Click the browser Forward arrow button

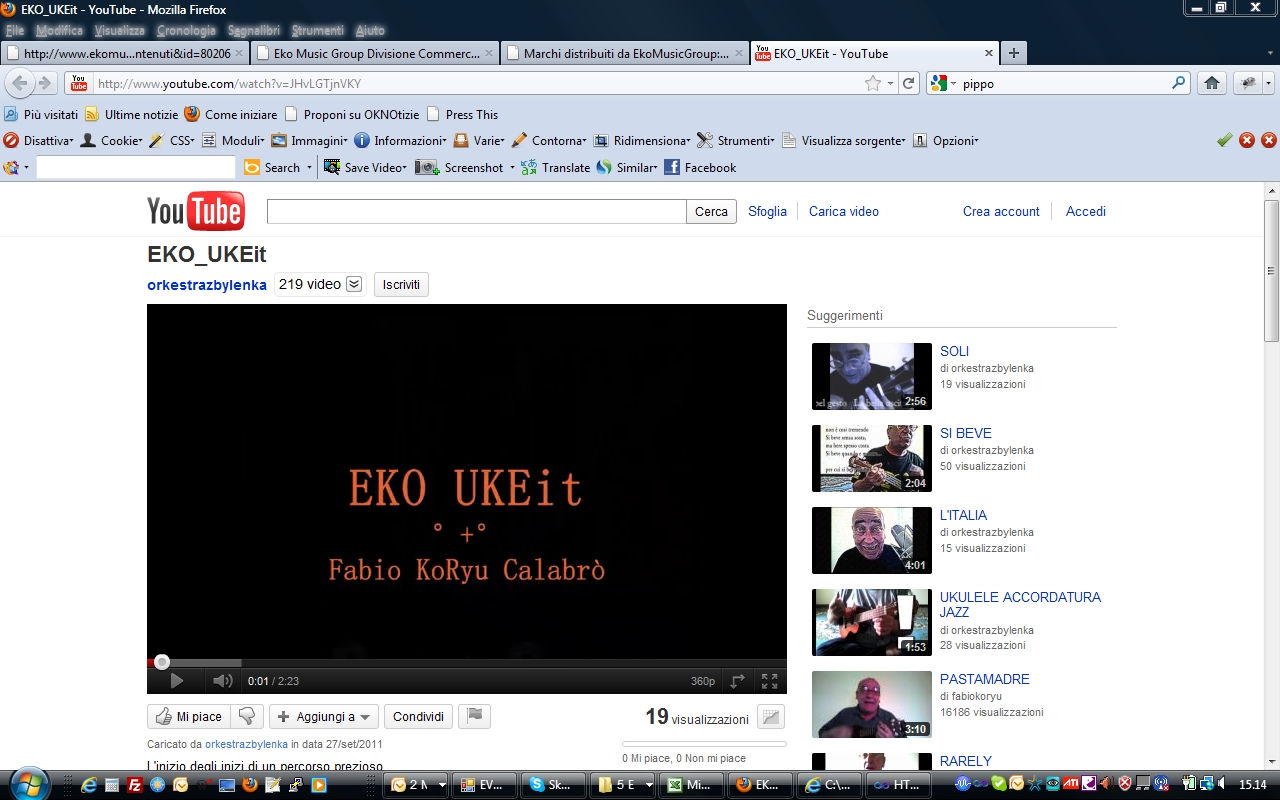pyautogui.click(x=45, y=83)
